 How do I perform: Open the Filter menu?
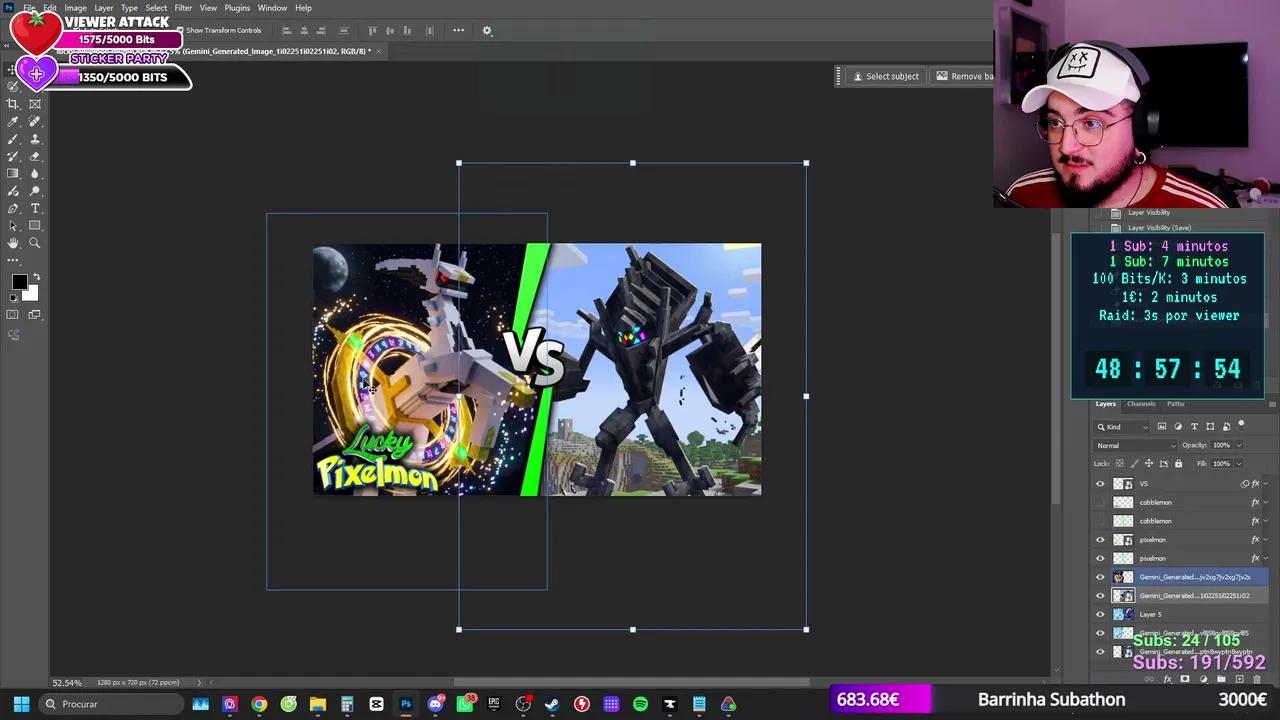pyautogui.click(x=183, y=8)
